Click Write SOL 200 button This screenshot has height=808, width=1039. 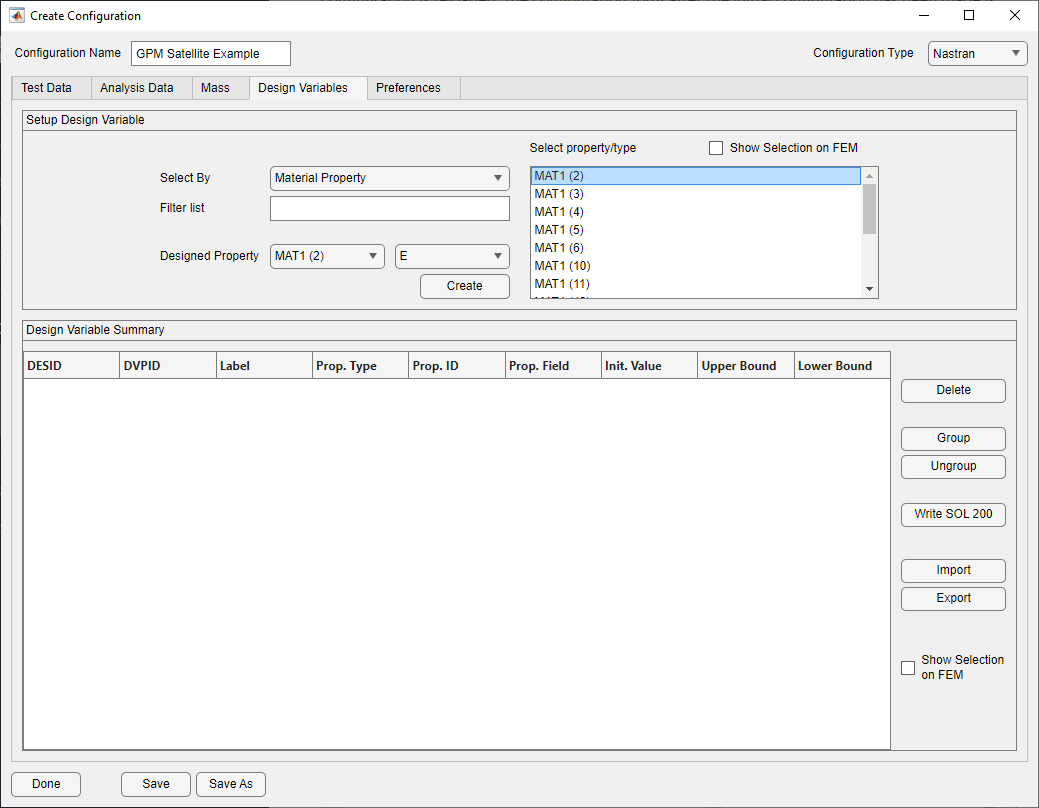point(953,514)
